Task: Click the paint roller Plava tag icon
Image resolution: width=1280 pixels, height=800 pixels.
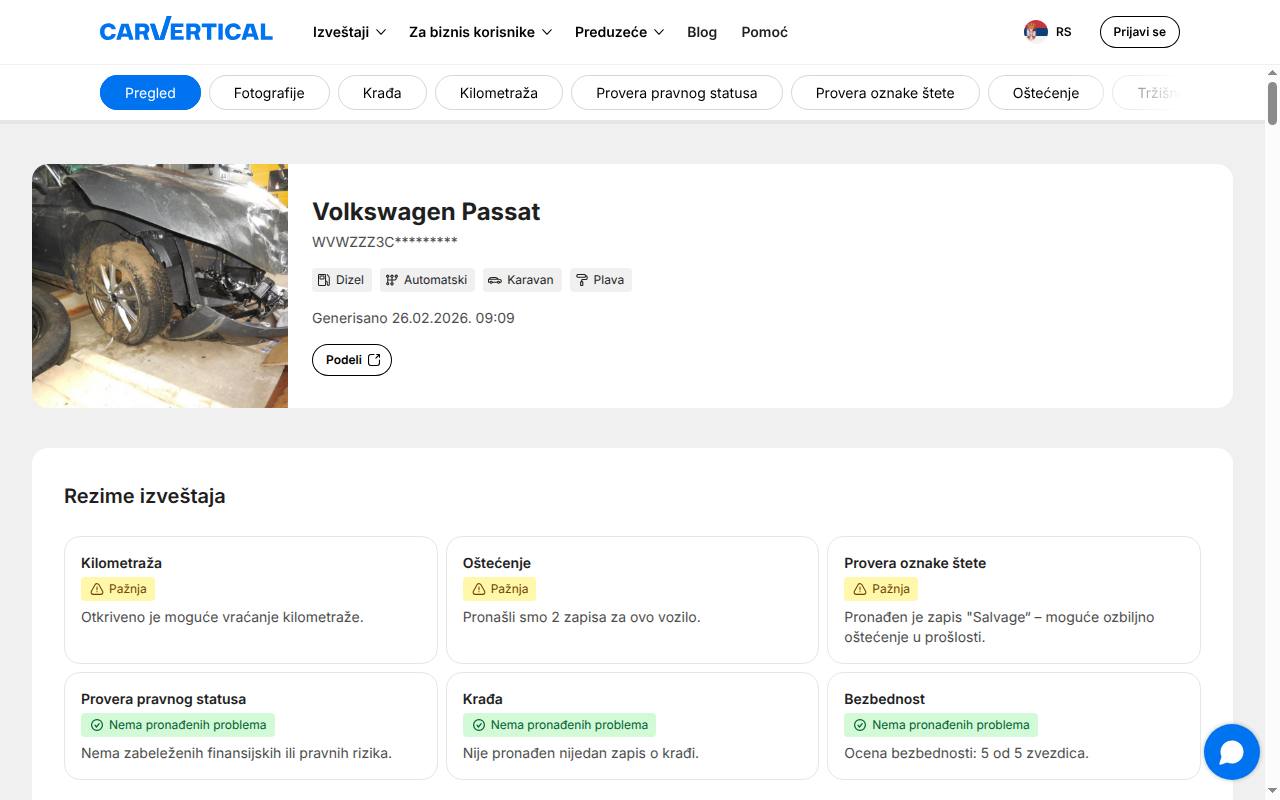Action: (582, 280)
